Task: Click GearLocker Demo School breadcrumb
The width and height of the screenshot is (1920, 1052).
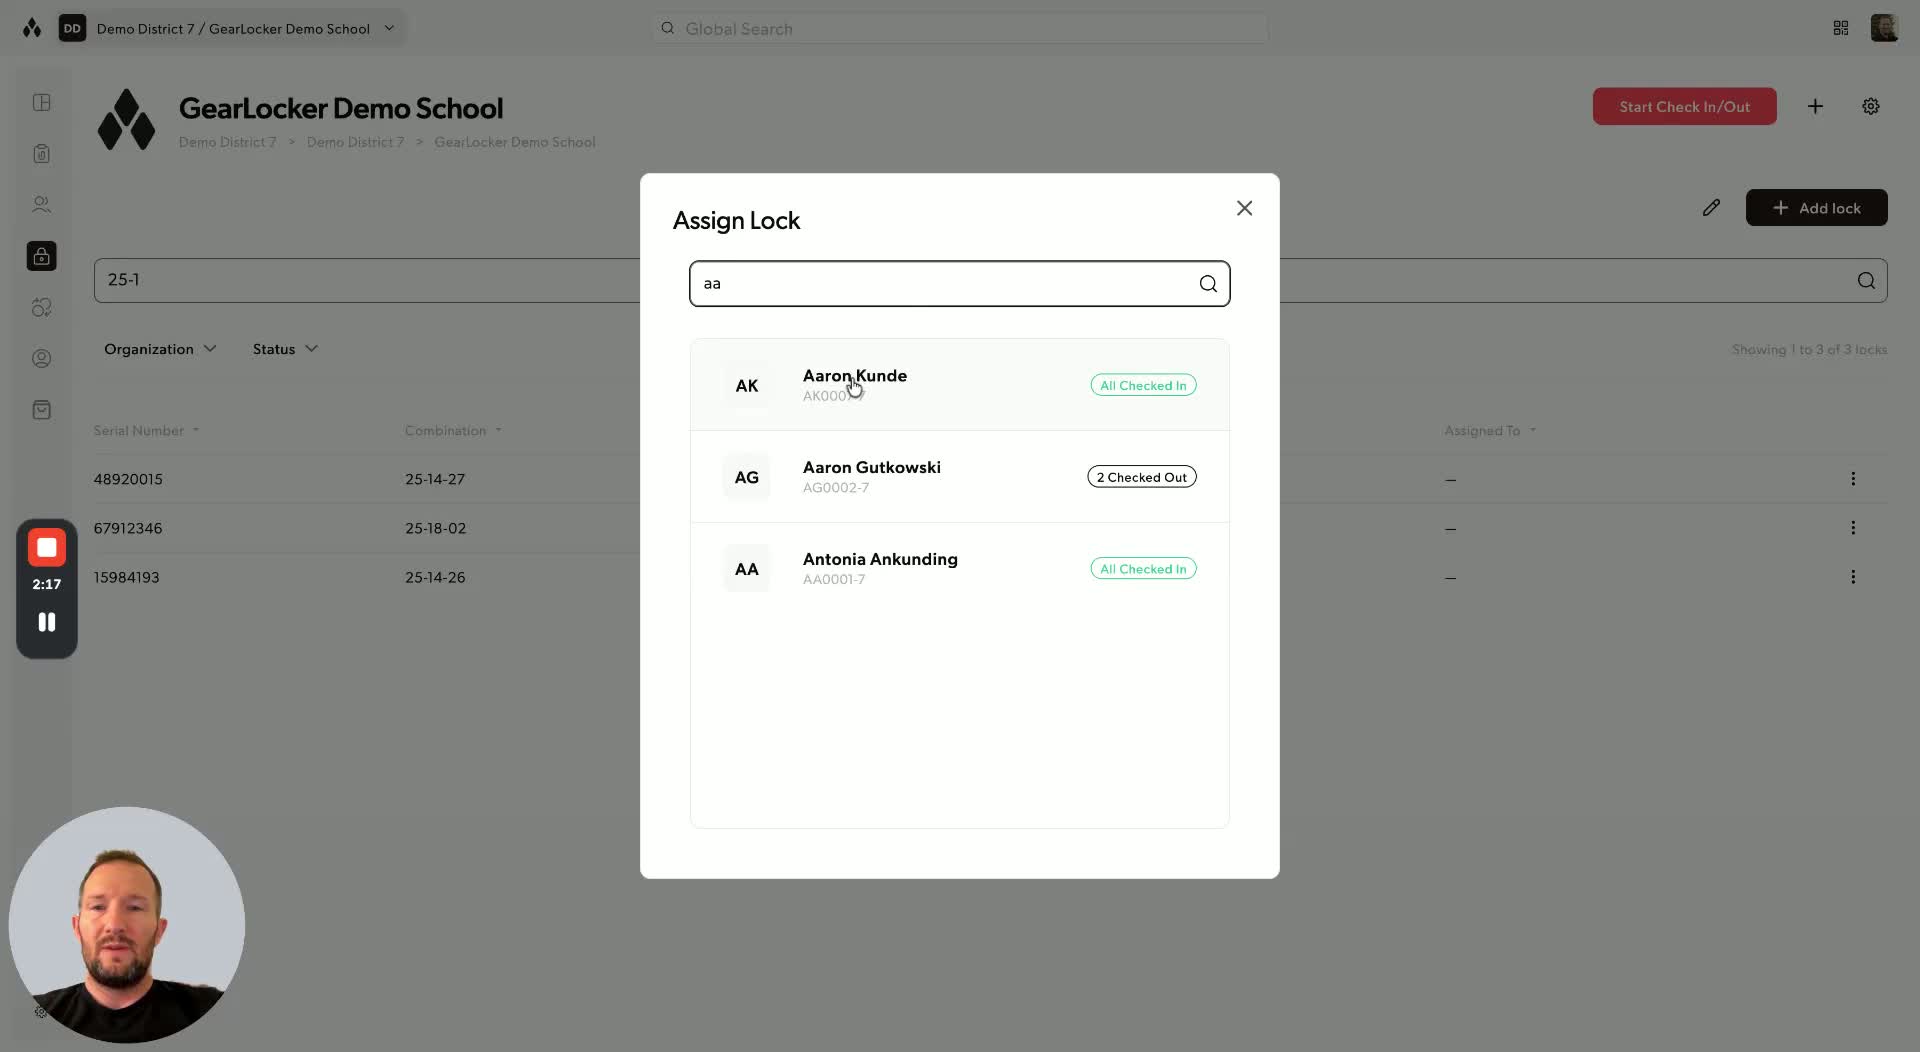Action: pos(515,142)
